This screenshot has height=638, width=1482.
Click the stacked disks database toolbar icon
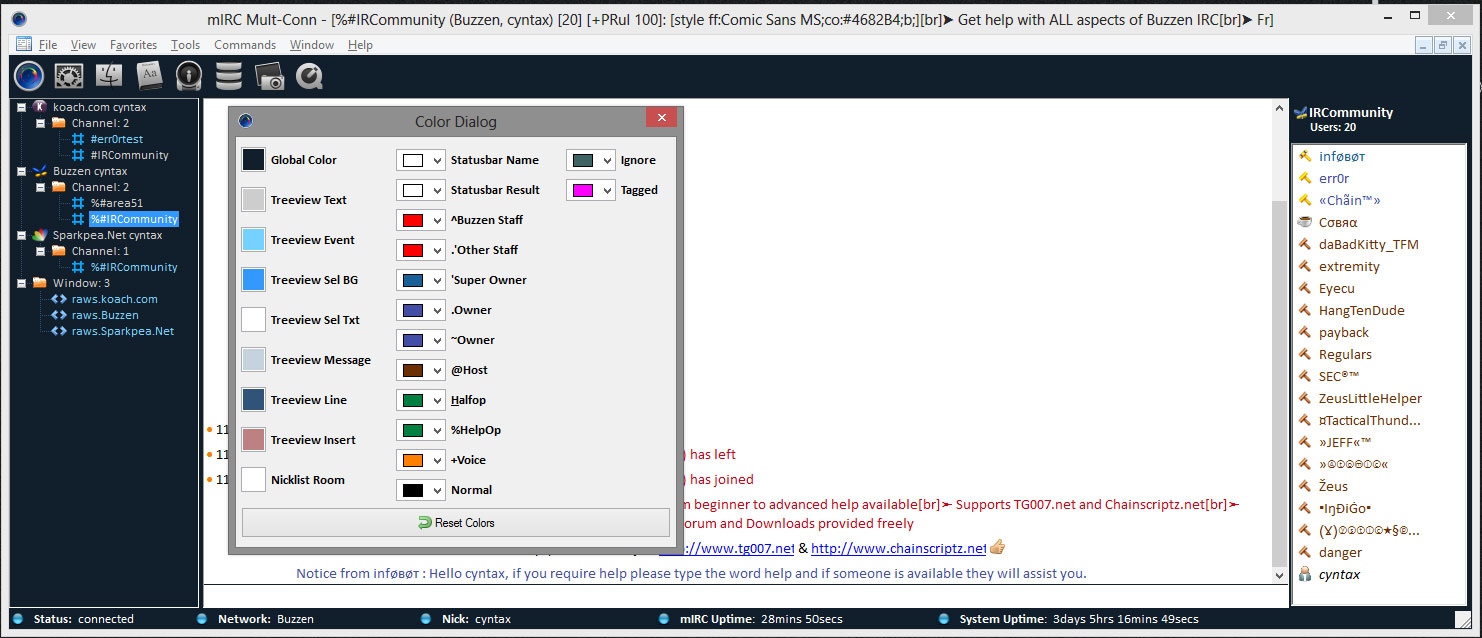tap(229, 75)
